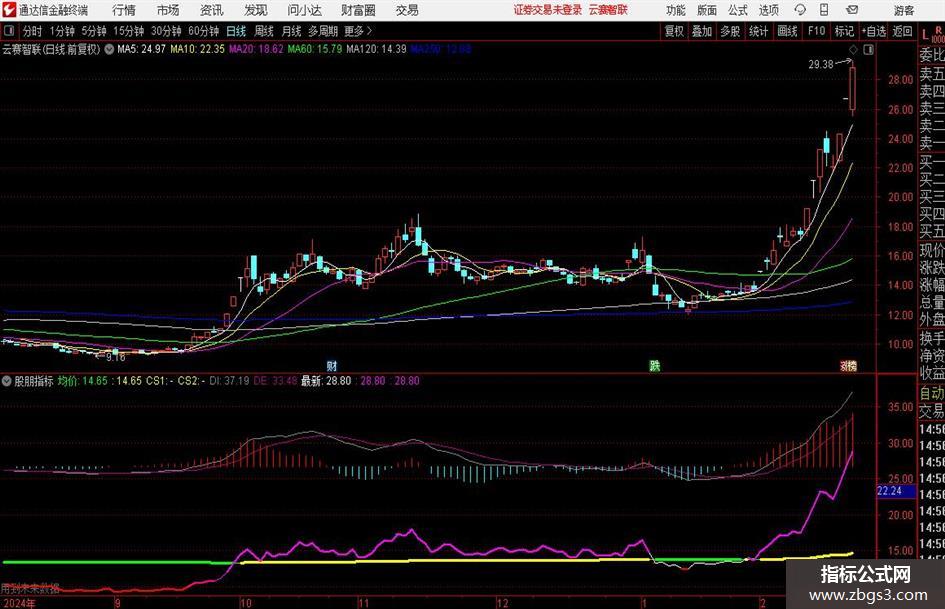The height and width of the screenshot is (609, 945).
Task: Open the 问小达 menu
Action: point(304,10)
